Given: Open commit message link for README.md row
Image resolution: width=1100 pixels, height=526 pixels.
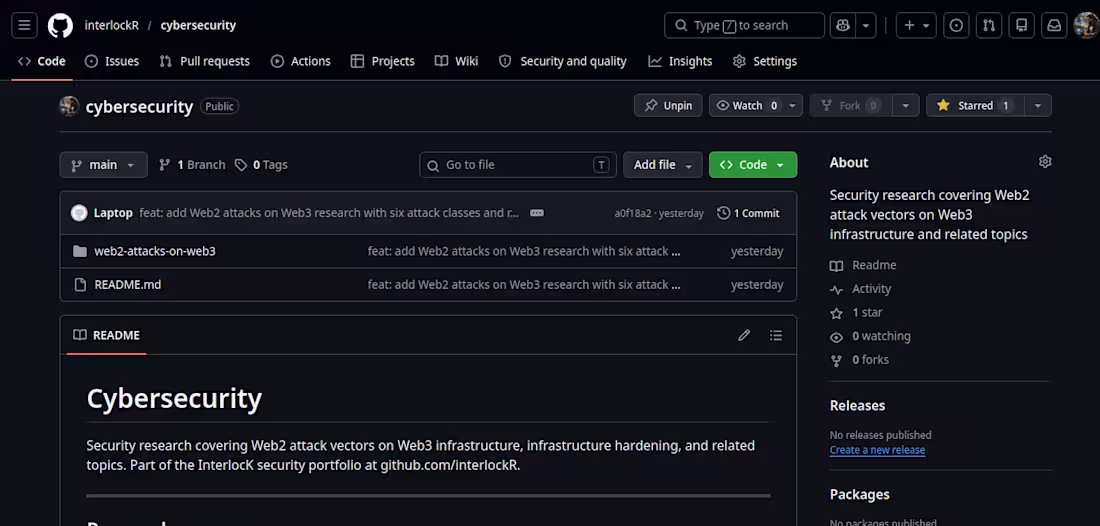Looking at the screenshot, I should pos(524,285).
